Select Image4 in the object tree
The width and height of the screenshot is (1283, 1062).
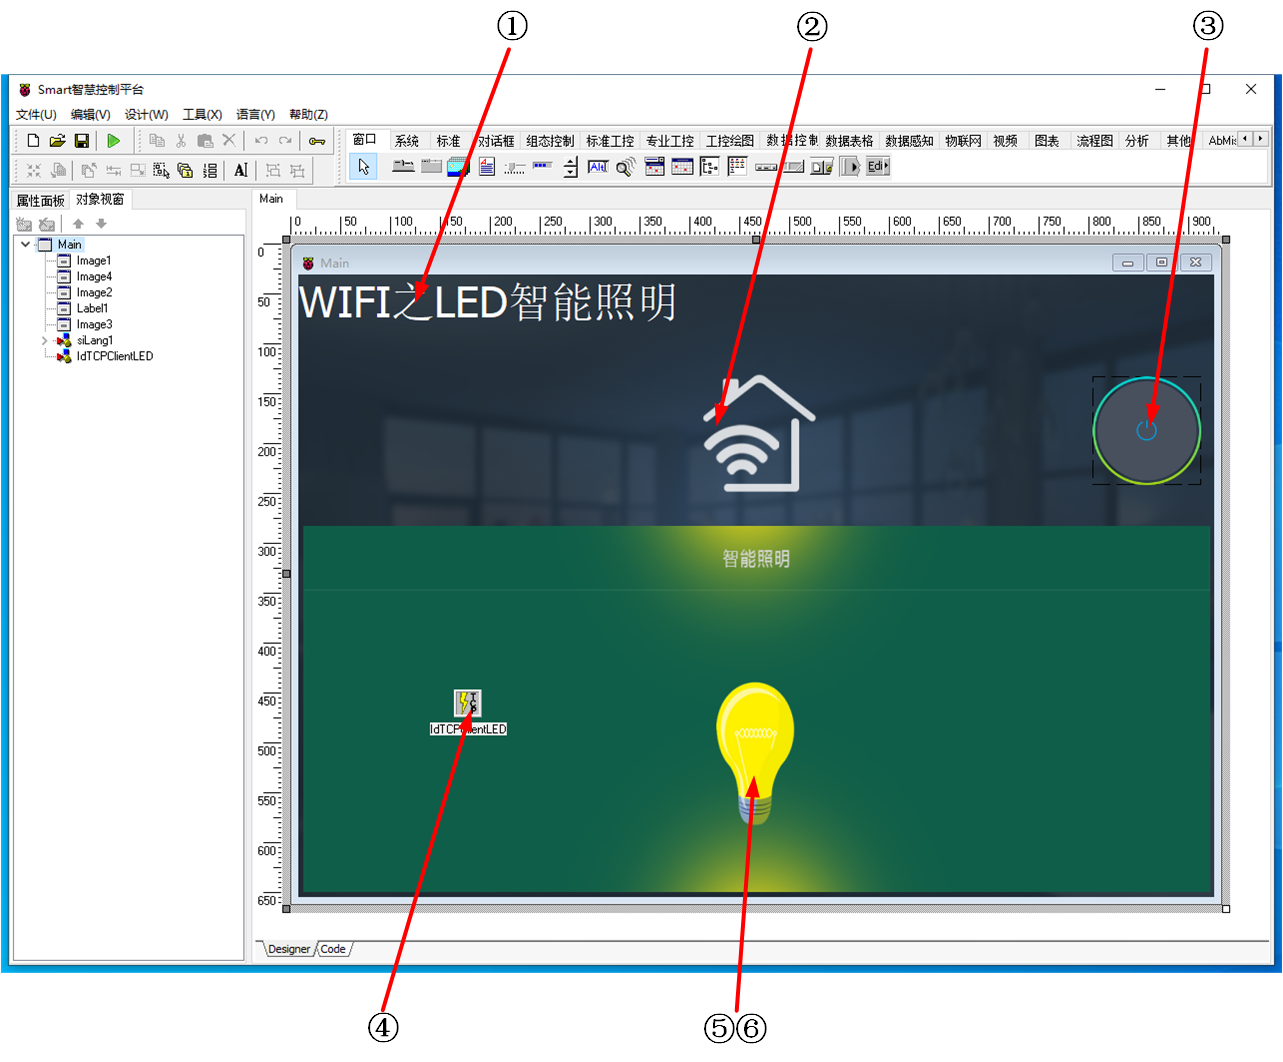[94, 277]
